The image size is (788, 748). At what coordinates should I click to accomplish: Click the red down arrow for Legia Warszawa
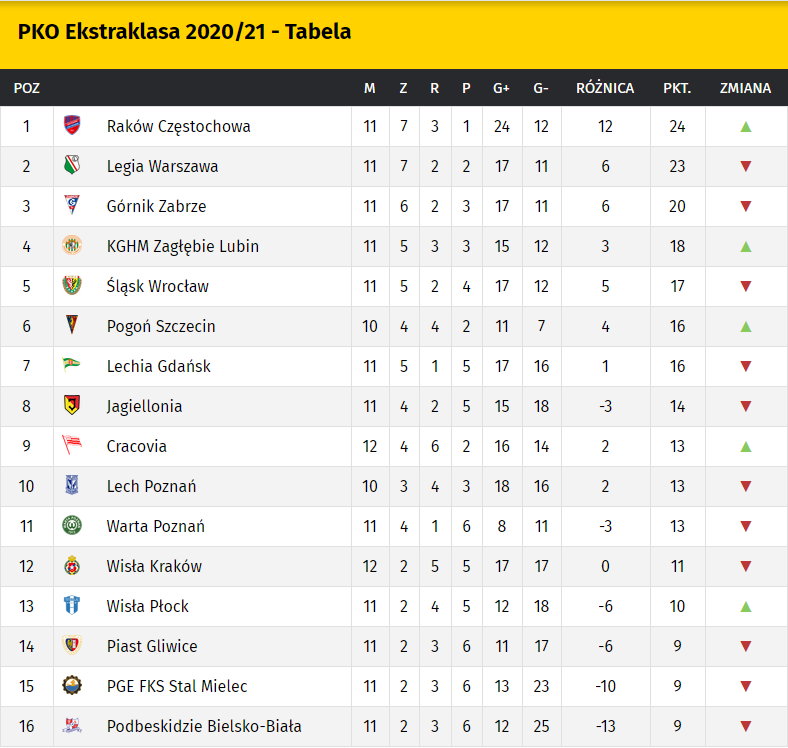pos(745,167)
